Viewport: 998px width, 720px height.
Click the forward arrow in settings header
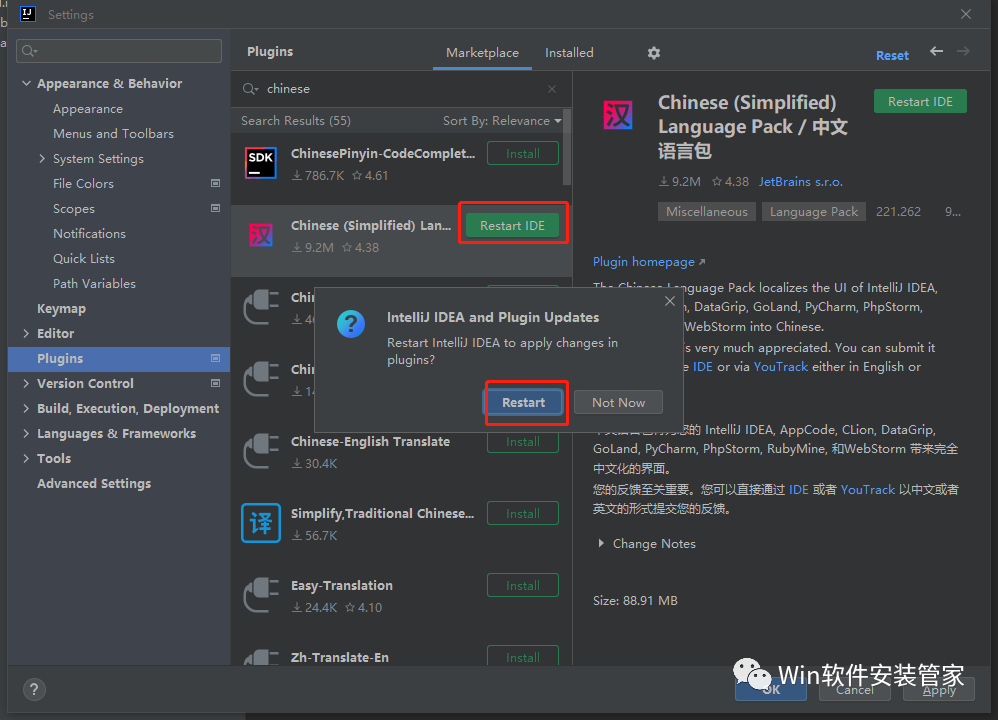click(x=964, y=51)
